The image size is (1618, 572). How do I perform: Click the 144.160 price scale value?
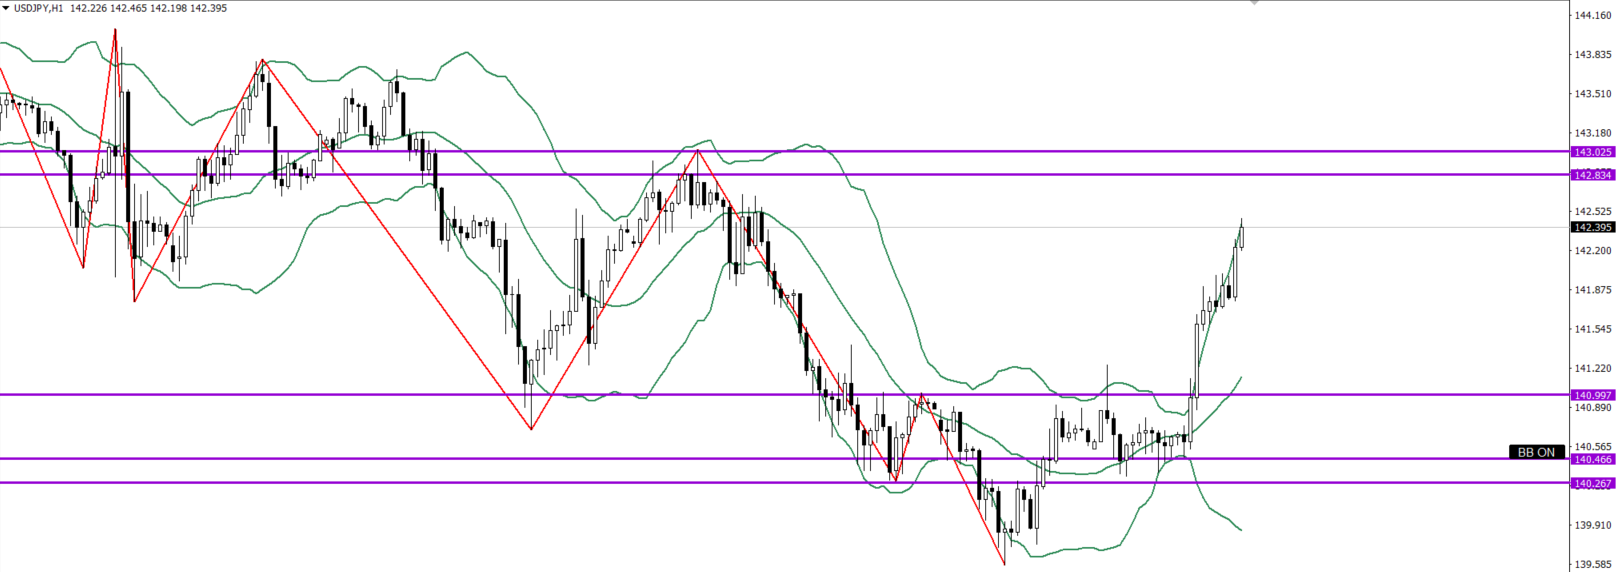(1592, 15)
